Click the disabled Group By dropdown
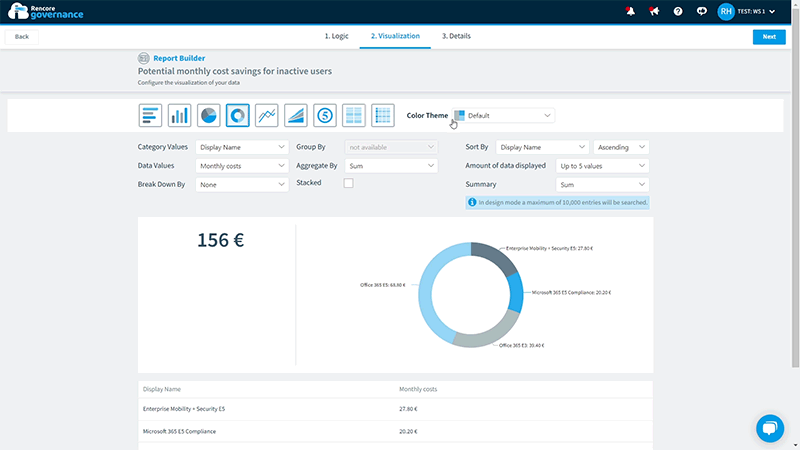The width and height of the screenshot is (800, 450). click(391, 147)
